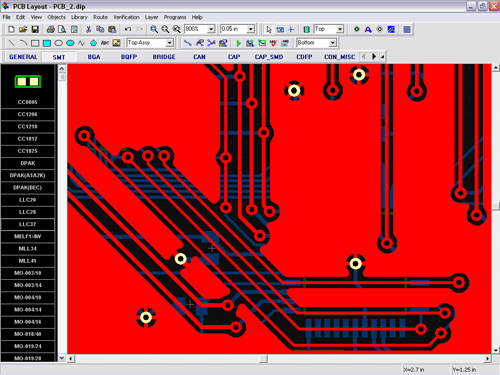This screenshot has width=500, height=375.
Task: Select the Cut scissors icon
Action: [x=88, y=29]
